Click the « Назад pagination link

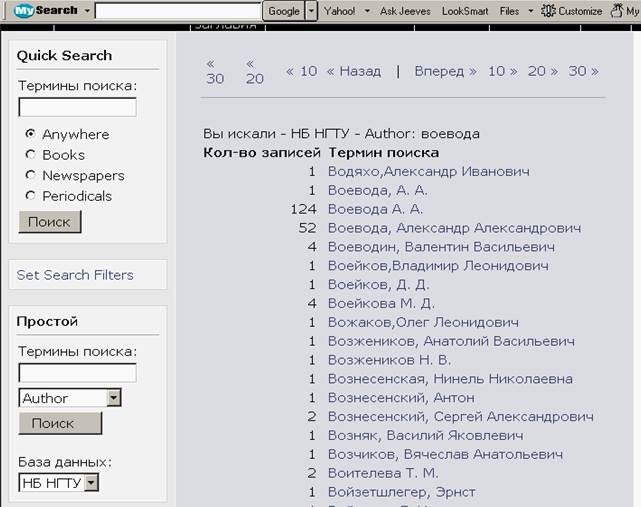(353, 71)
